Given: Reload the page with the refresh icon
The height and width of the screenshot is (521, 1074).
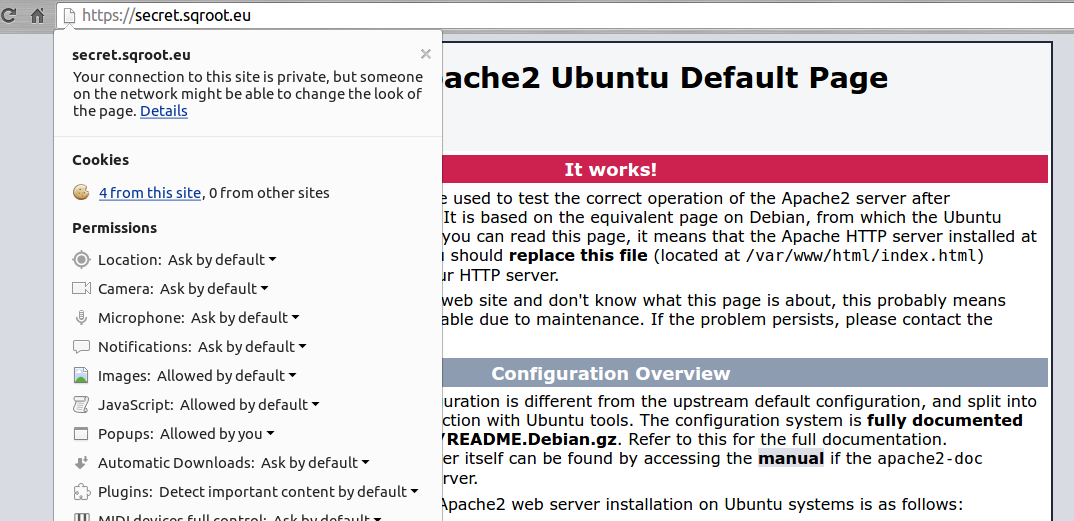Looking at the screenshot, I should (9, 15).
